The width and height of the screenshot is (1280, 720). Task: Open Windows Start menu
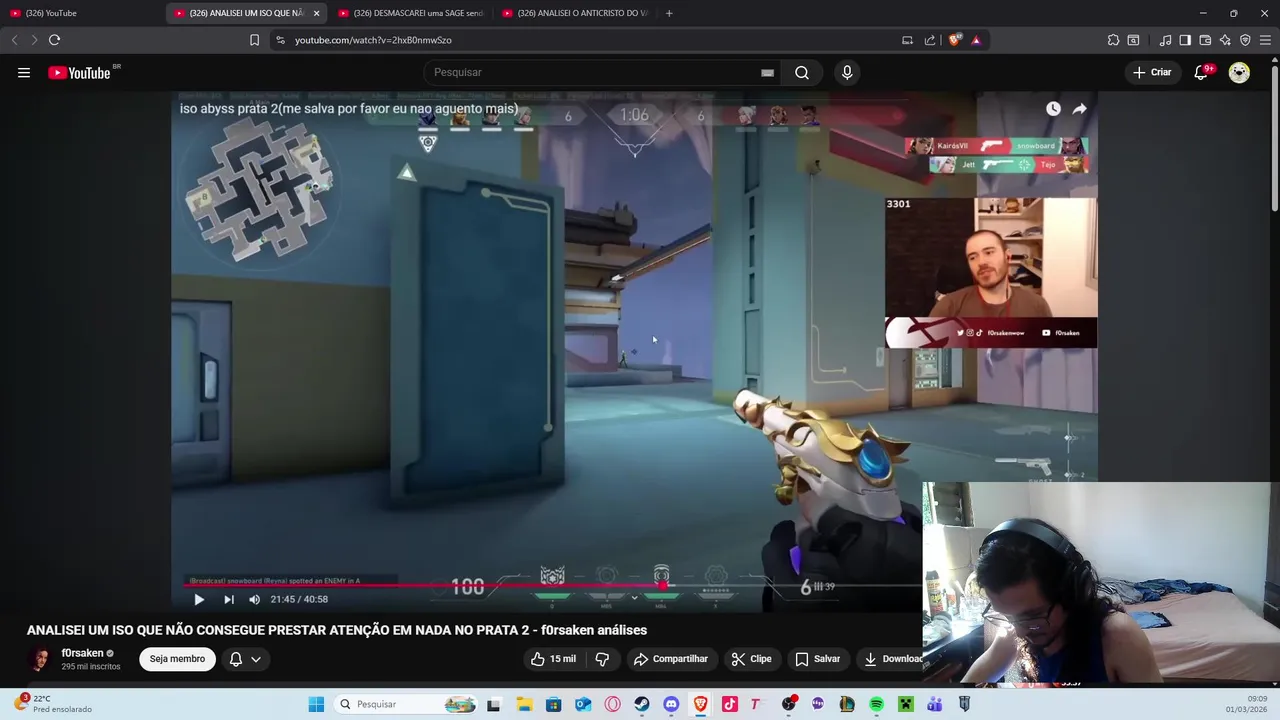316,704
